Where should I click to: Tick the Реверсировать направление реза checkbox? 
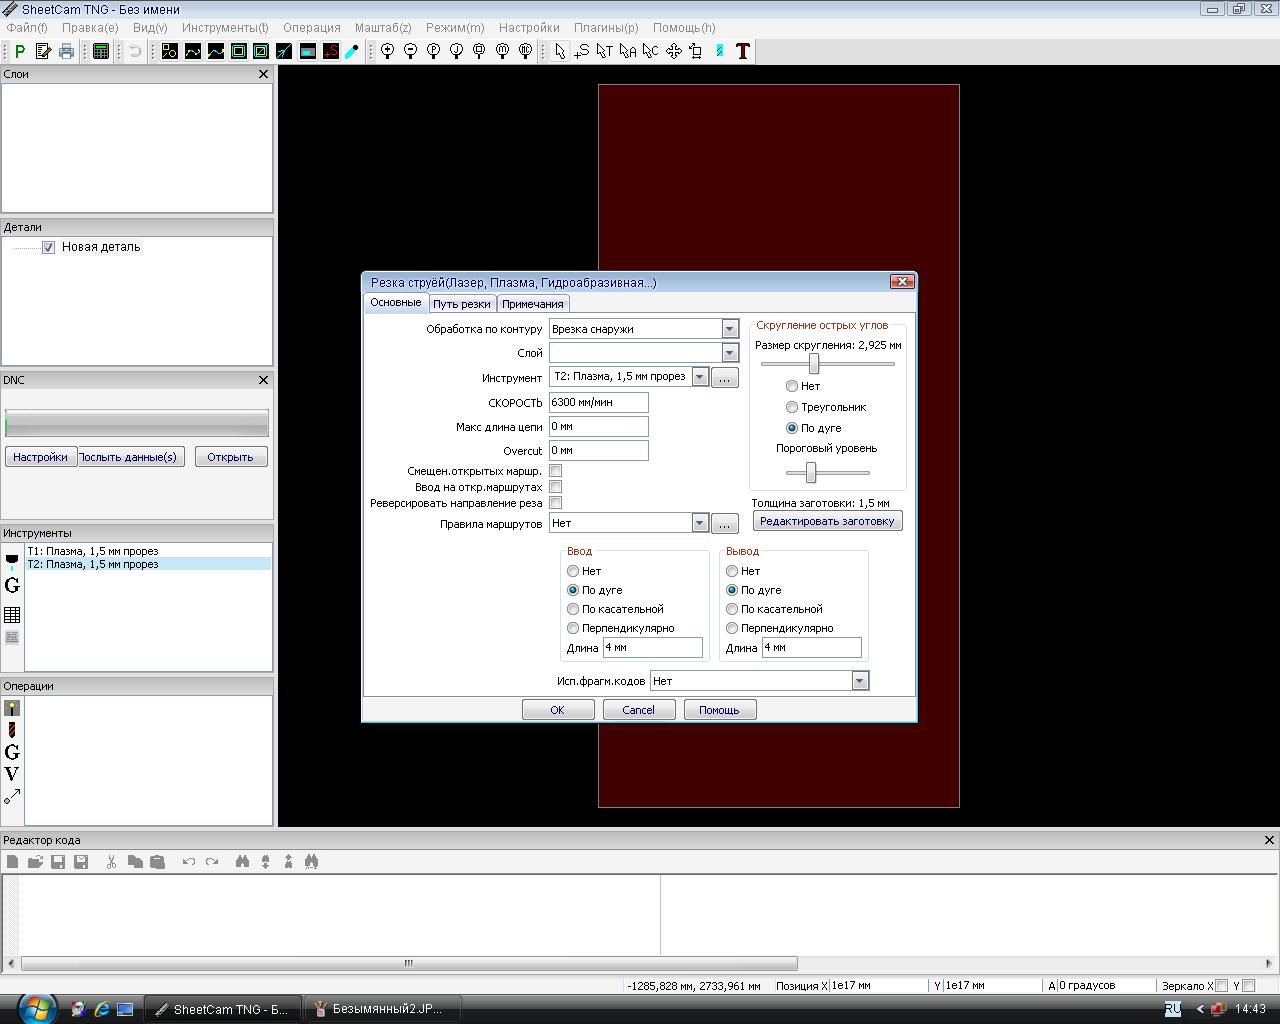555,502
